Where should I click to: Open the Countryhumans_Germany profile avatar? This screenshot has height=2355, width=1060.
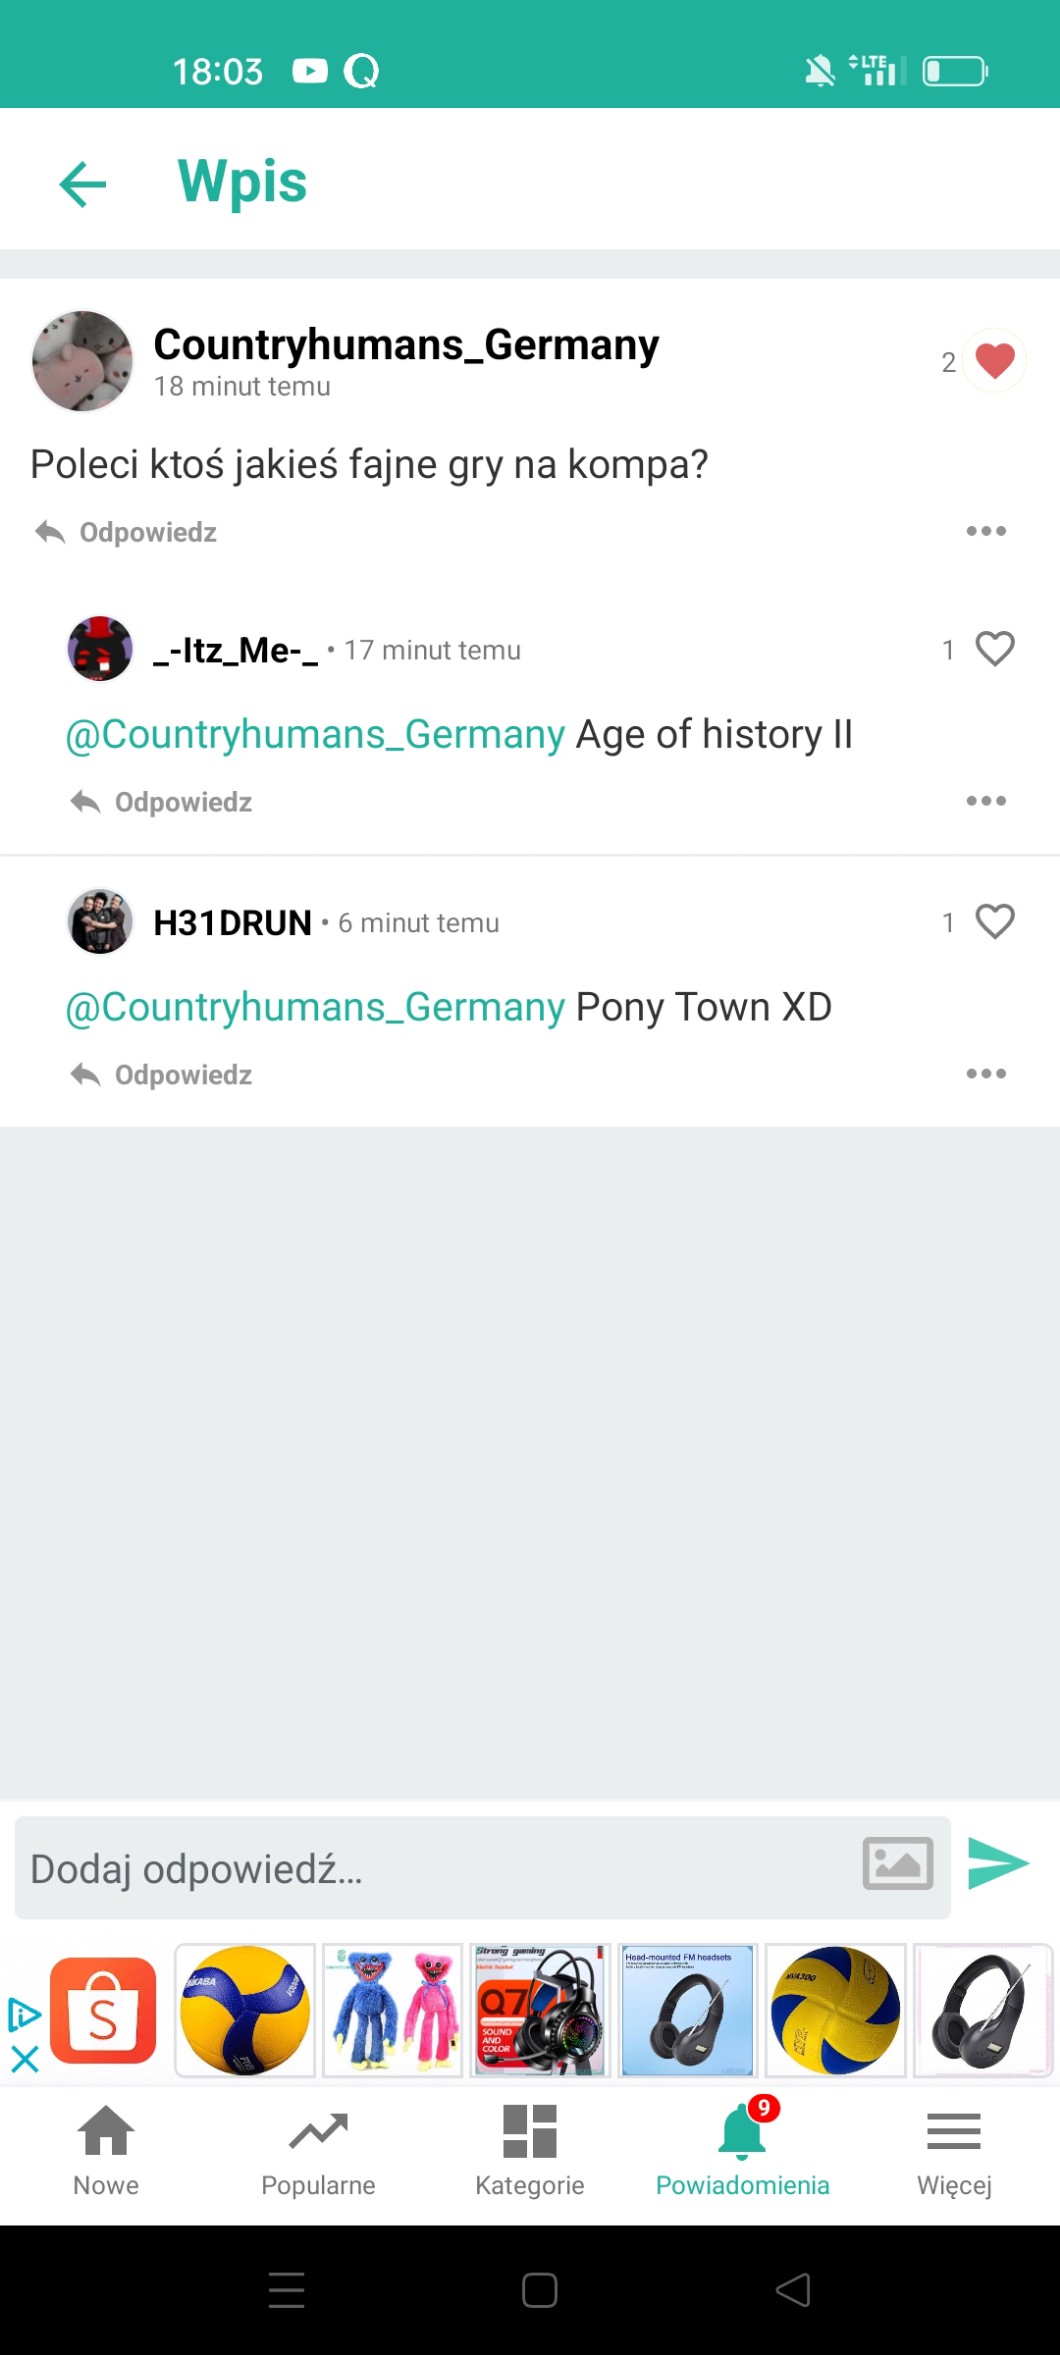[x=82, y=361]
